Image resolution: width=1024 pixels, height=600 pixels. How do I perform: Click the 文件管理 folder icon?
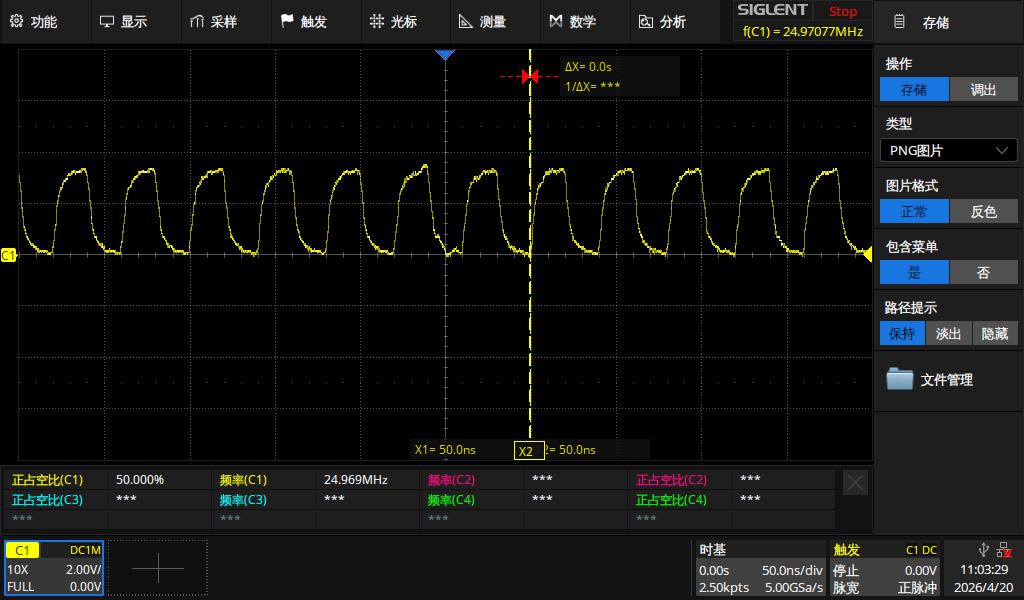click(x=899, y=379)
